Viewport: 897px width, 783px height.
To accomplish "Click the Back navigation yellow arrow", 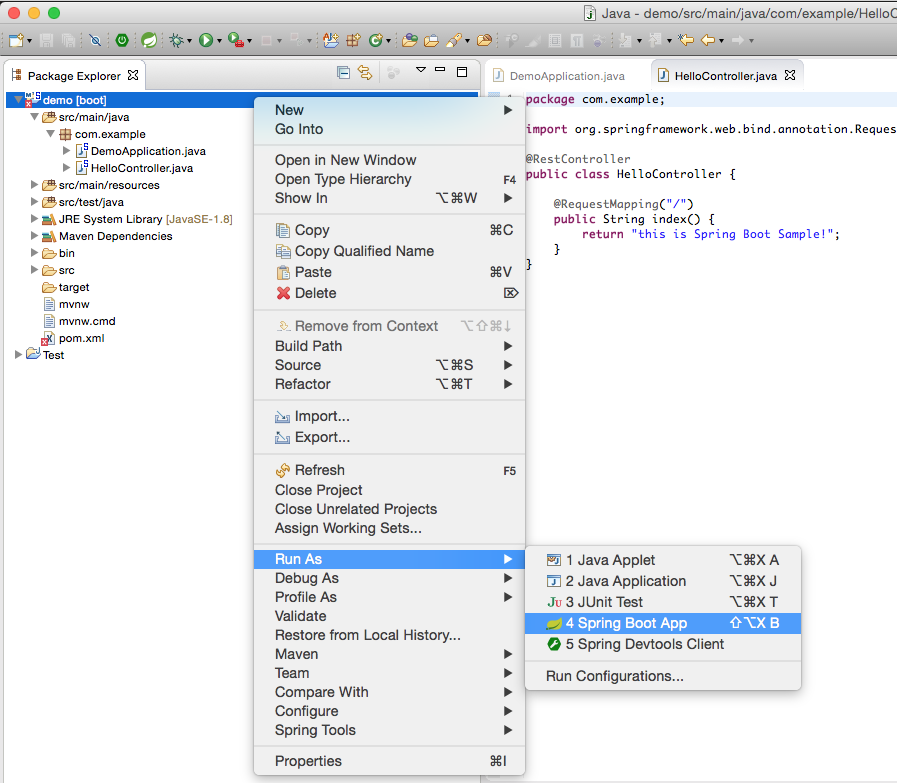I will 708,40.
